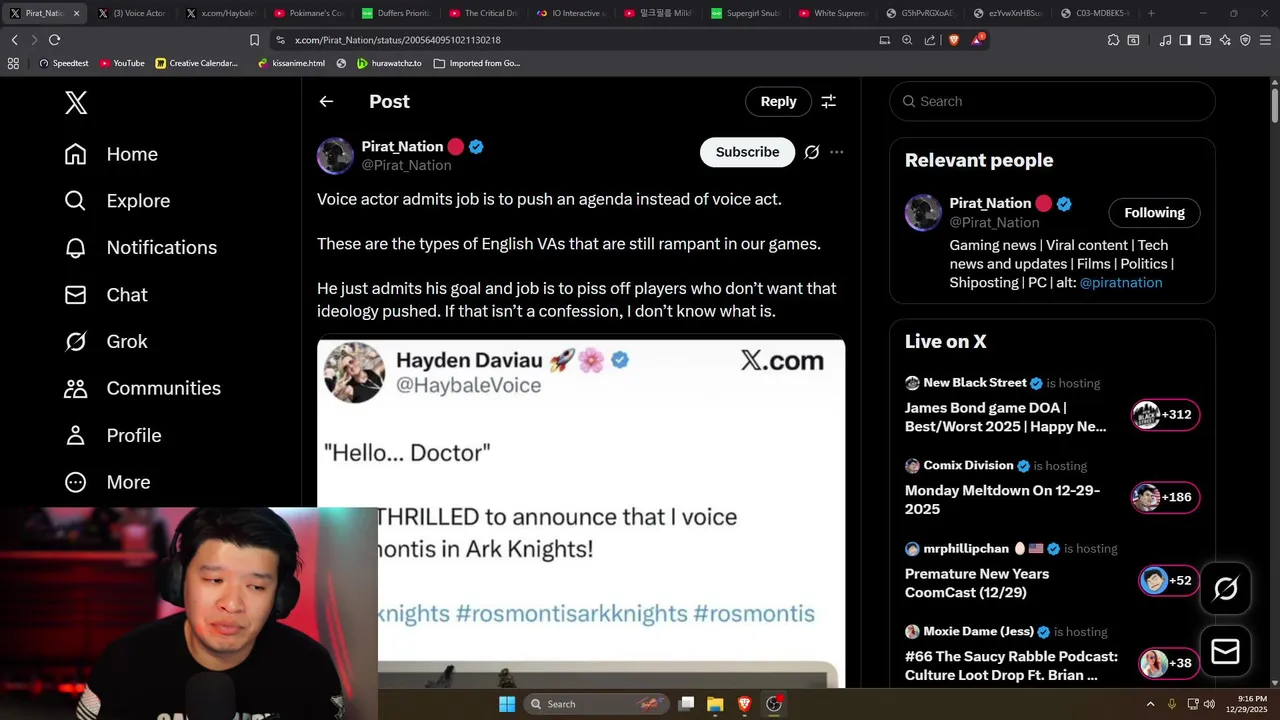Switch to The Critical Dr tab

click(484, 13)
